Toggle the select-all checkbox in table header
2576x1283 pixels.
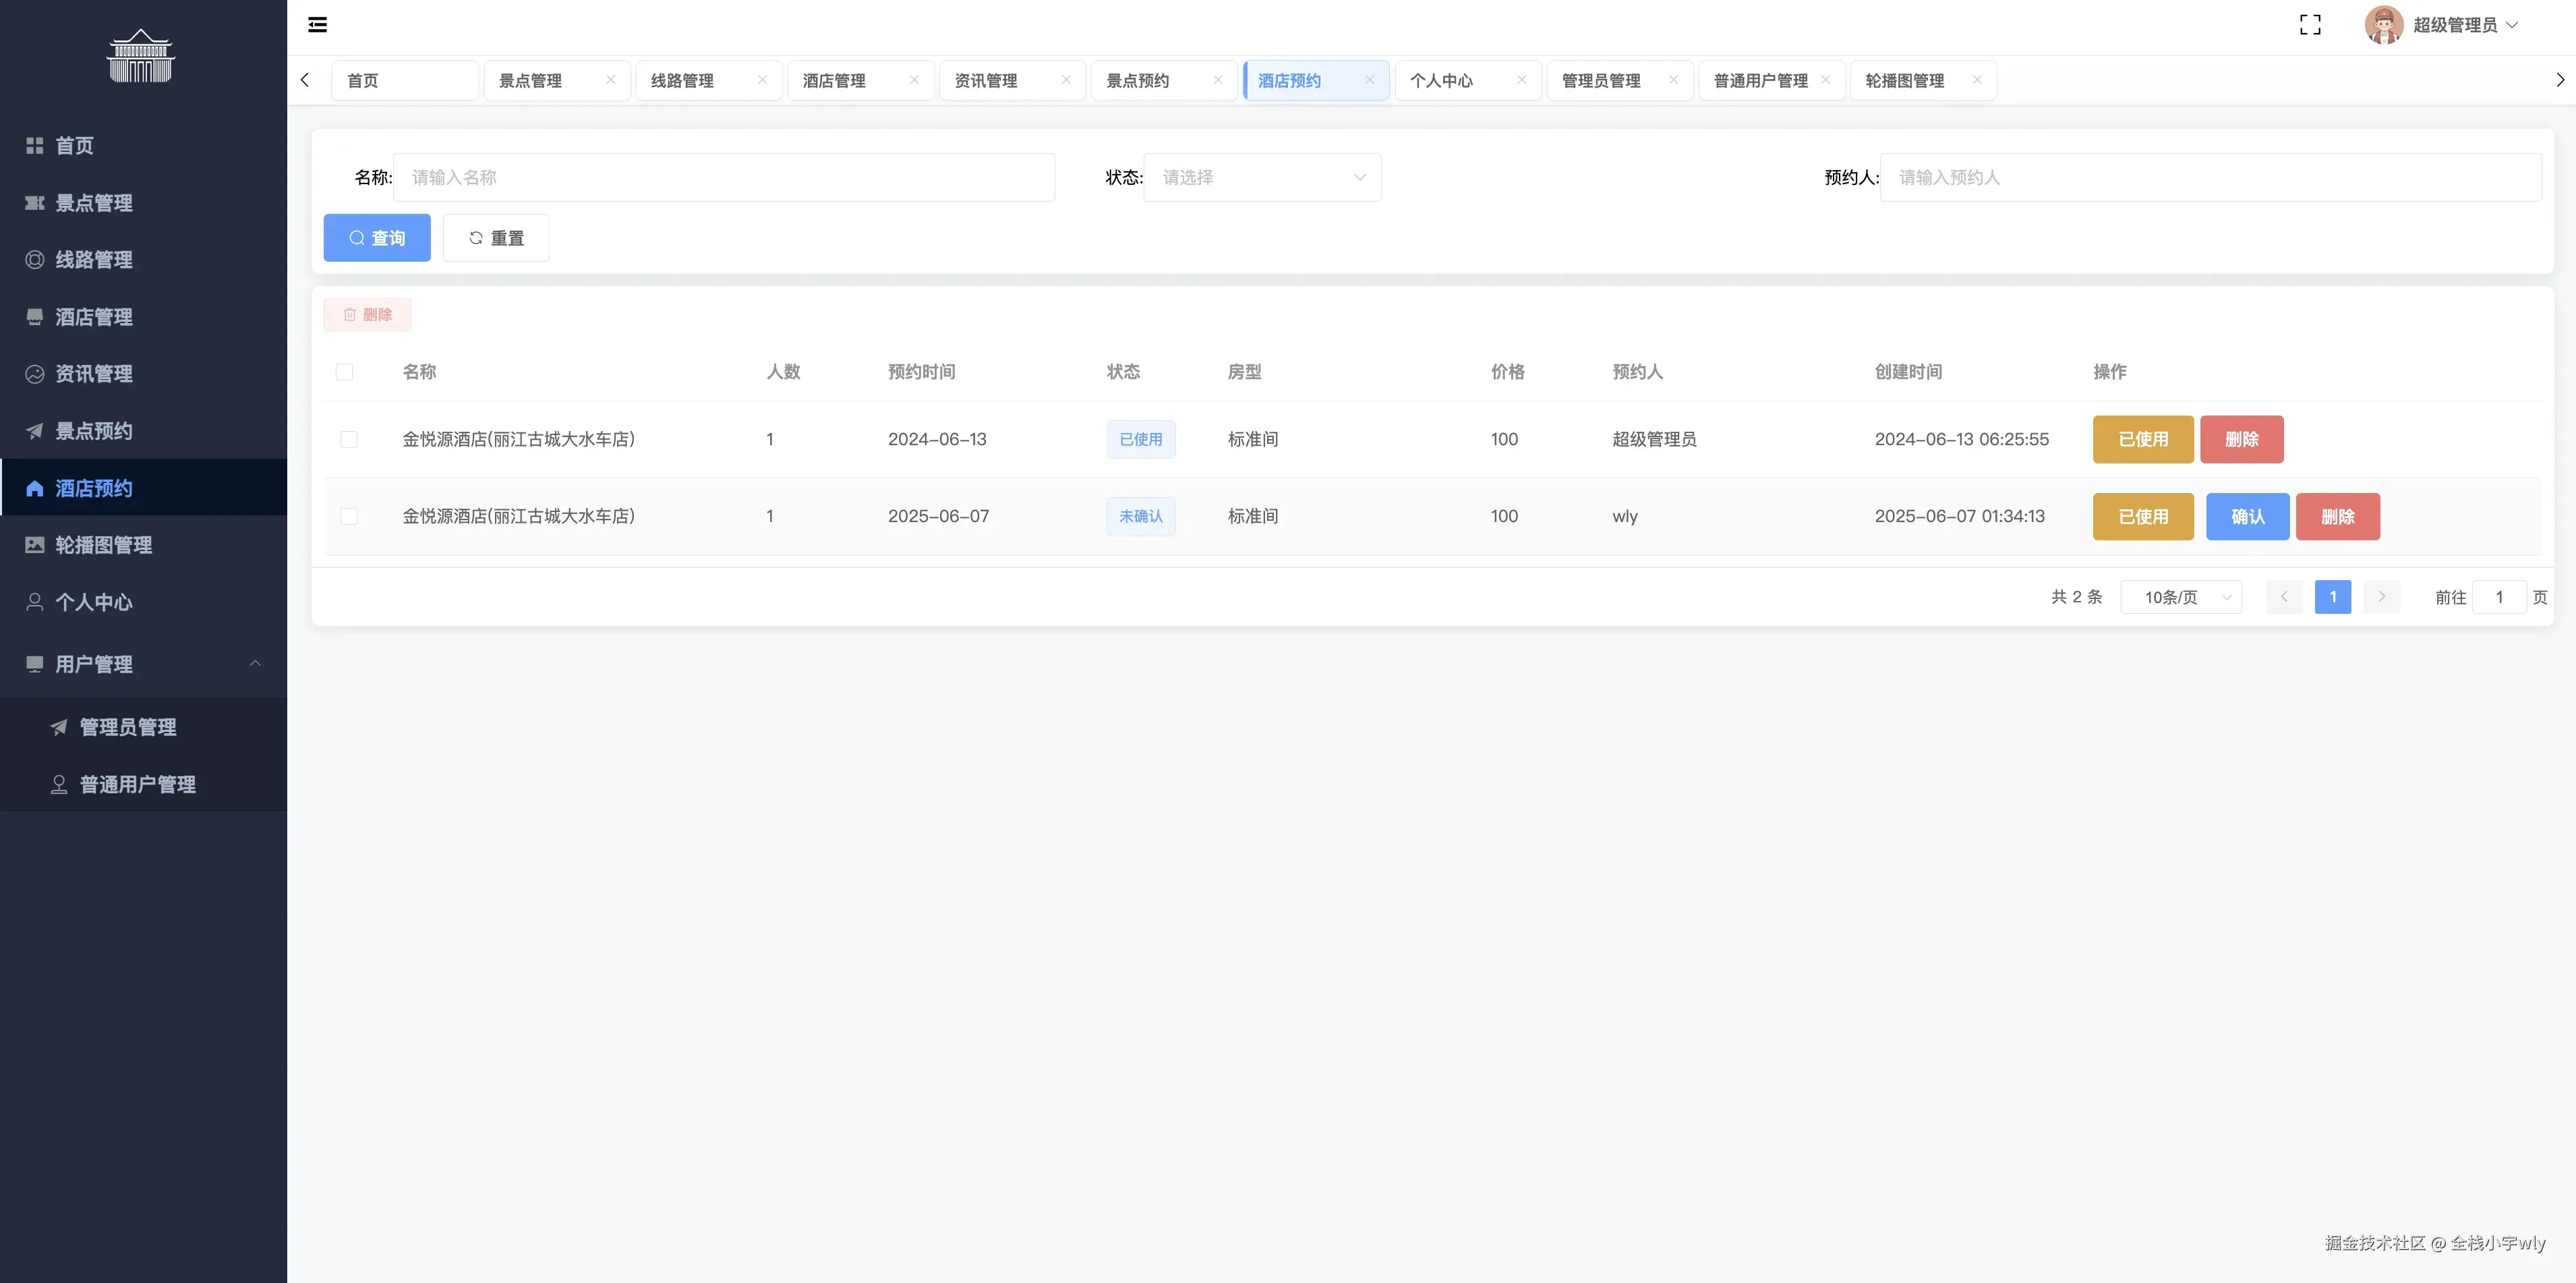[344, 372]
